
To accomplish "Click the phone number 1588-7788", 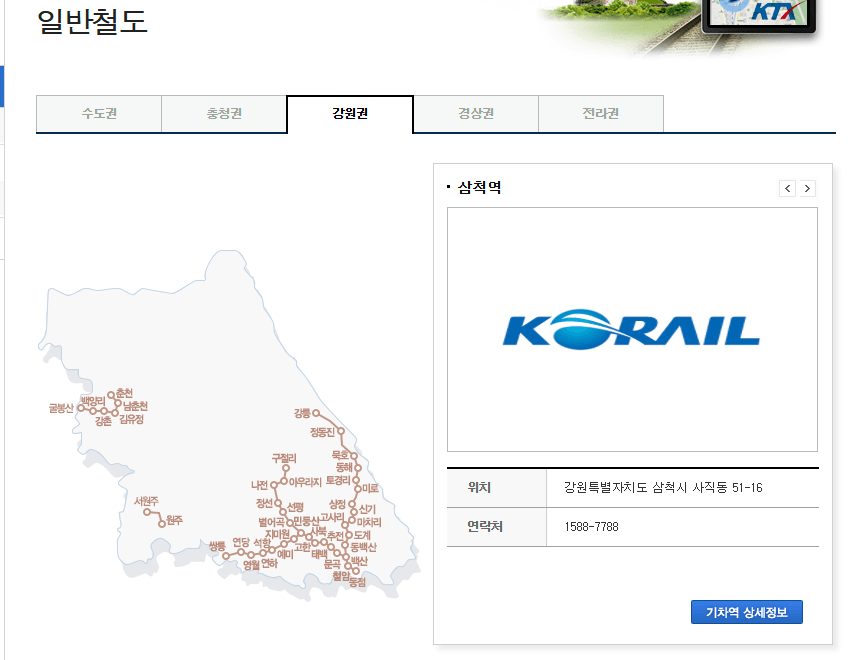I will coord(592,527).
